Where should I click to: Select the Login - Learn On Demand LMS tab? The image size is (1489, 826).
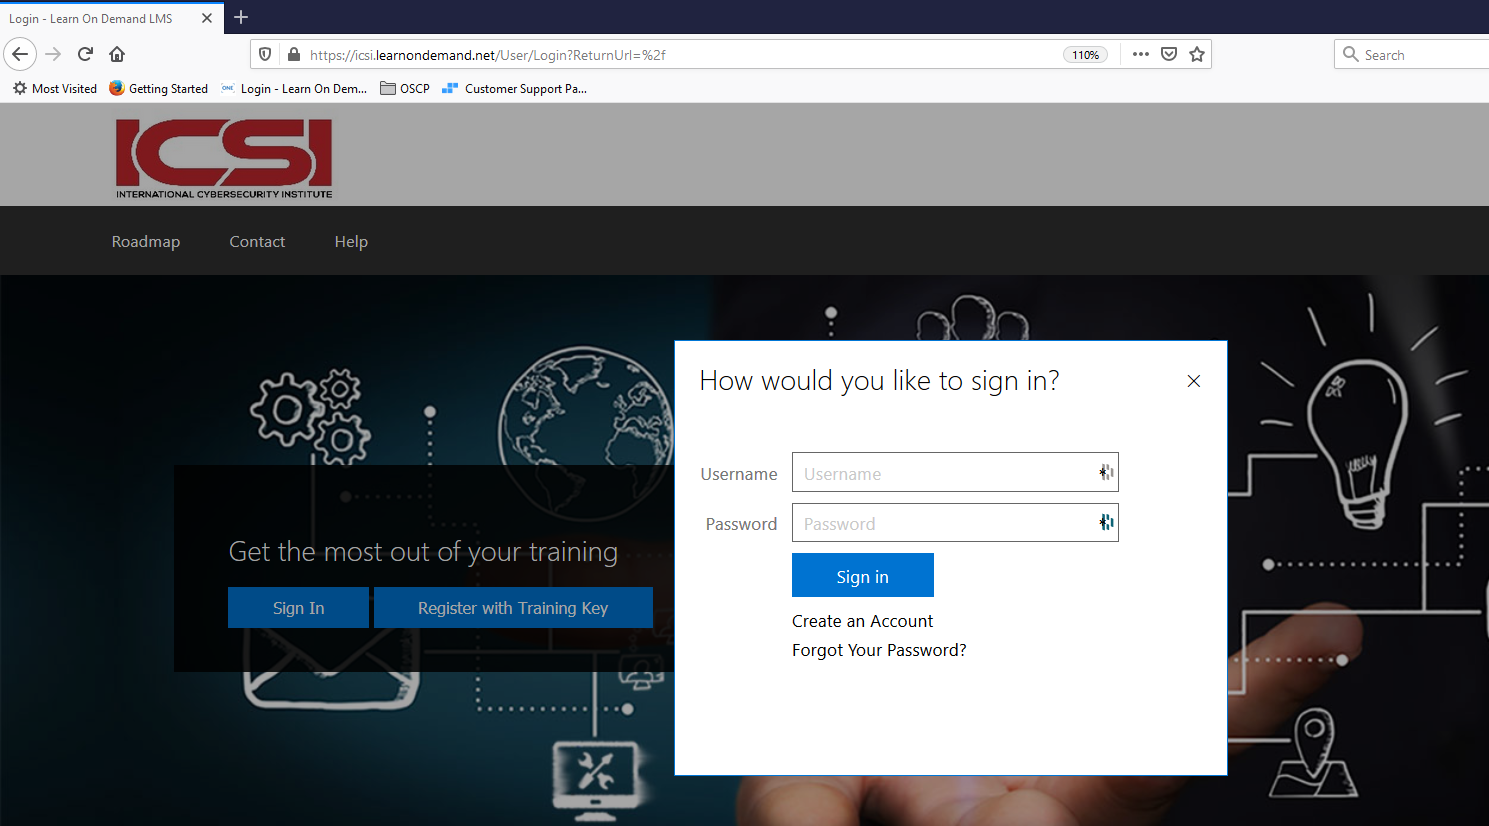click(110, 18)
